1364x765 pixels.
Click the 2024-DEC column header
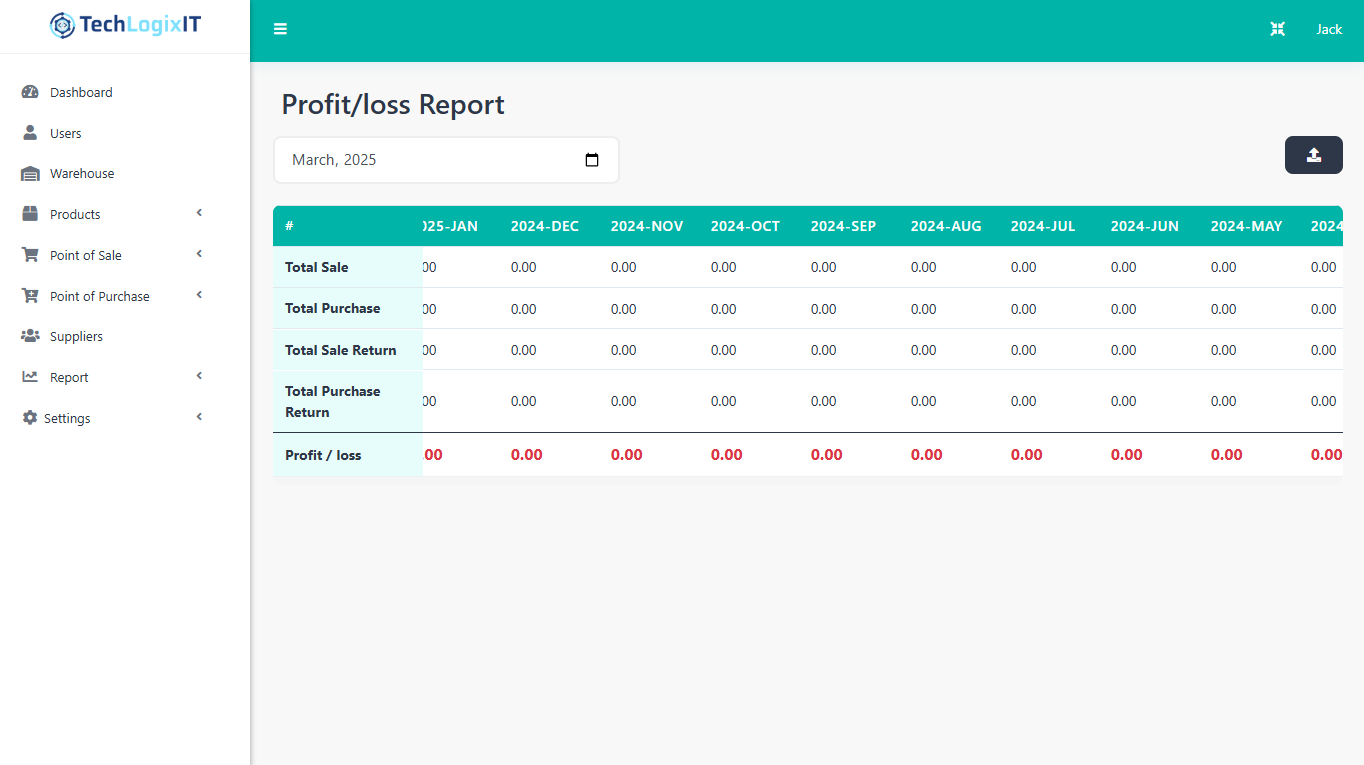click(544, 226)
